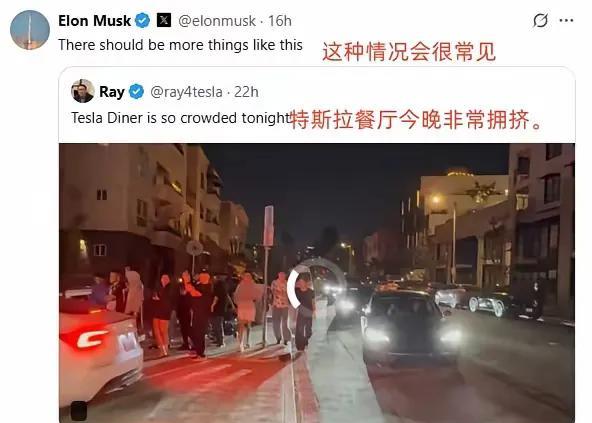Visit the @elonmusk handle link
This screenshot has height=423, width=592.
(x=217, y=21)
